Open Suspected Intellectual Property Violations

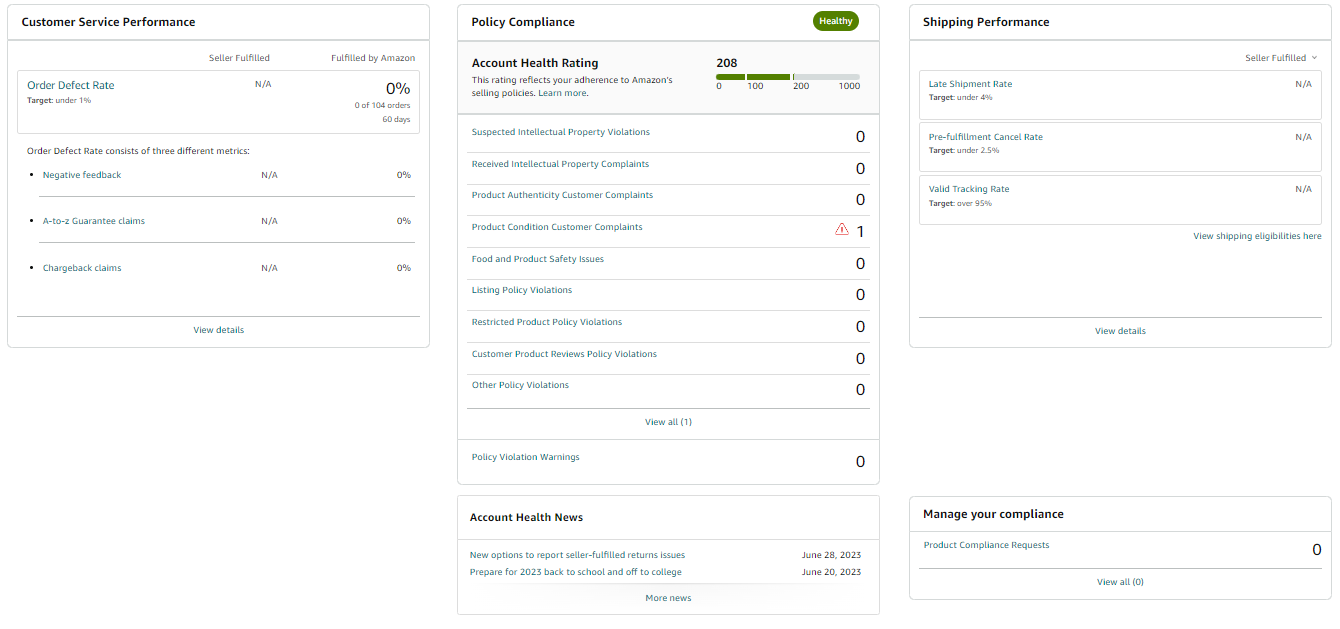point(561,132)
